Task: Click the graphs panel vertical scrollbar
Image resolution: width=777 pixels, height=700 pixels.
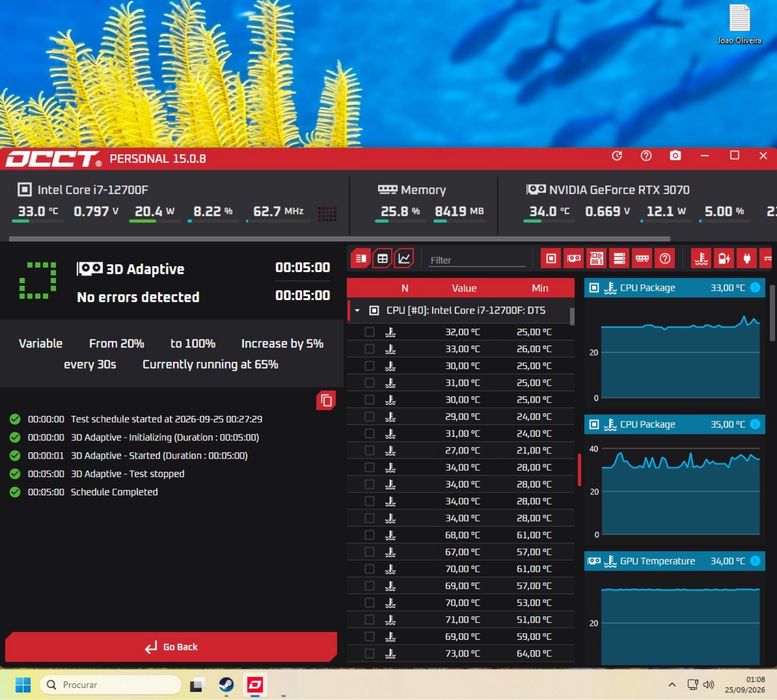Action: pyautogui.click(x=773, y=313)
